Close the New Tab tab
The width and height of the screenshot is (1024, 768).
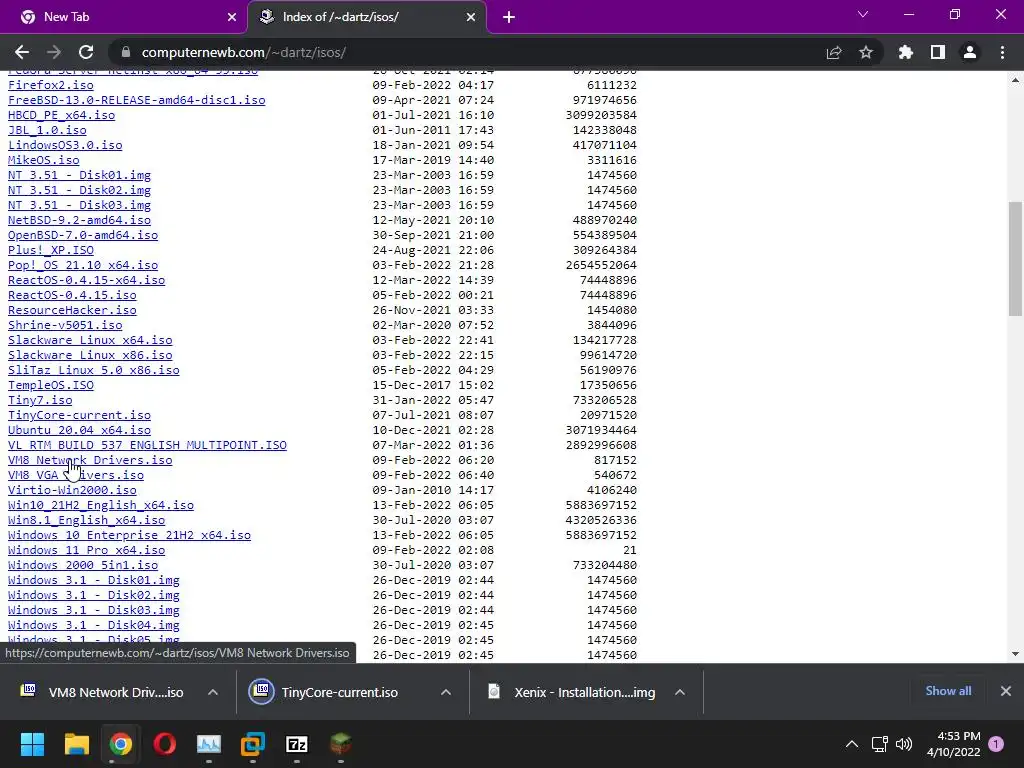(x=232, y=17)
